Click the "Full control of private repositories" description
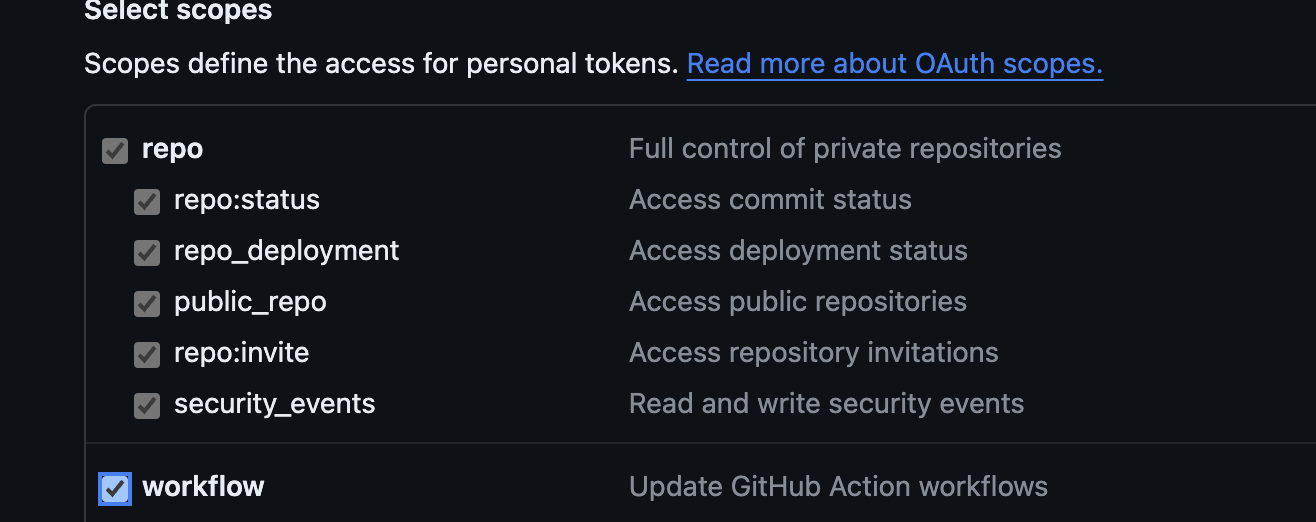The height and width of the screenshot is (522, 1316). click(x=844, y=149)
